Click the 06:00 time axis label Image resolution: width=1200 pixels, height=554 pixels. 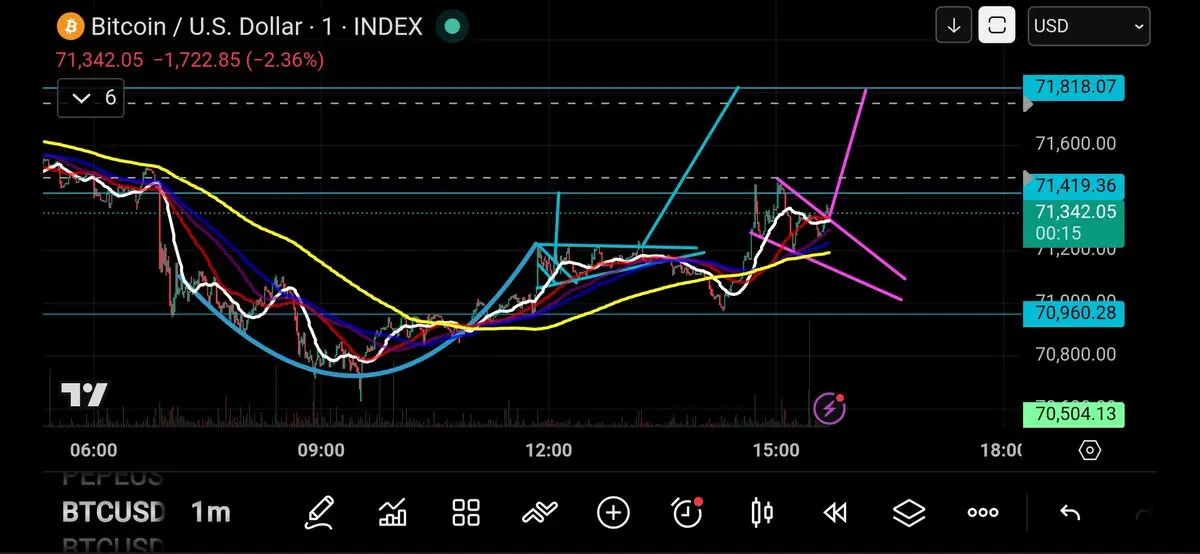pyautogui.click(x=95, y=450)
